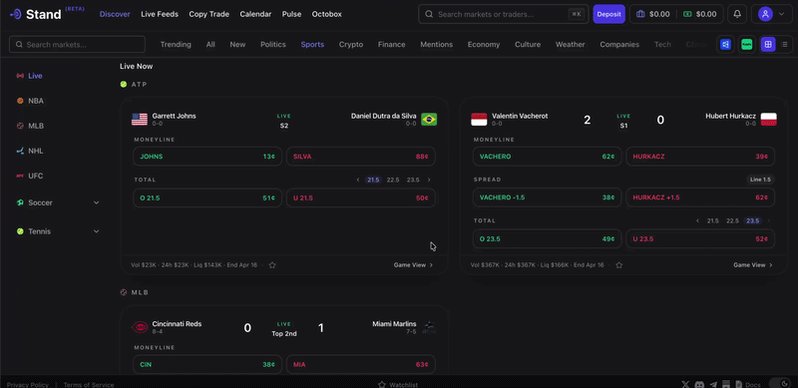Switch to the Trending category tab
Screen dimensions: 798x388
click(176, 45)
